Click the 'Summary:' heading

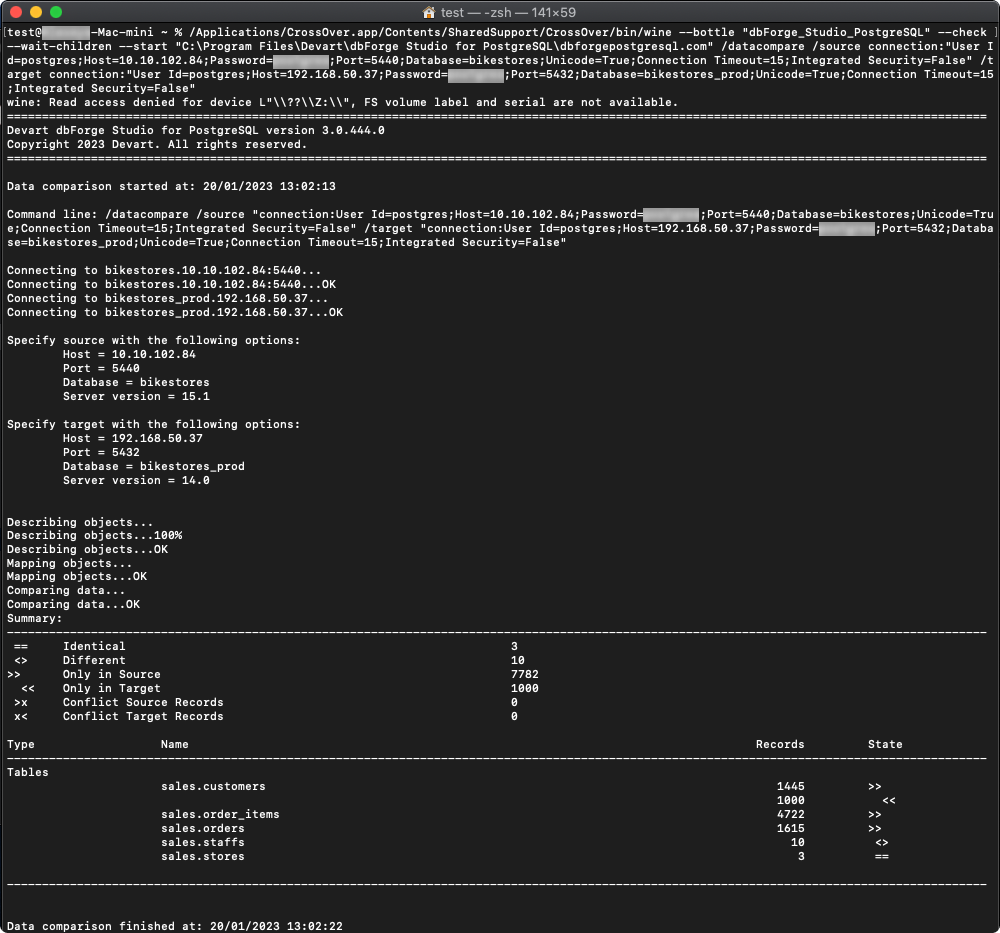(34, 619)
